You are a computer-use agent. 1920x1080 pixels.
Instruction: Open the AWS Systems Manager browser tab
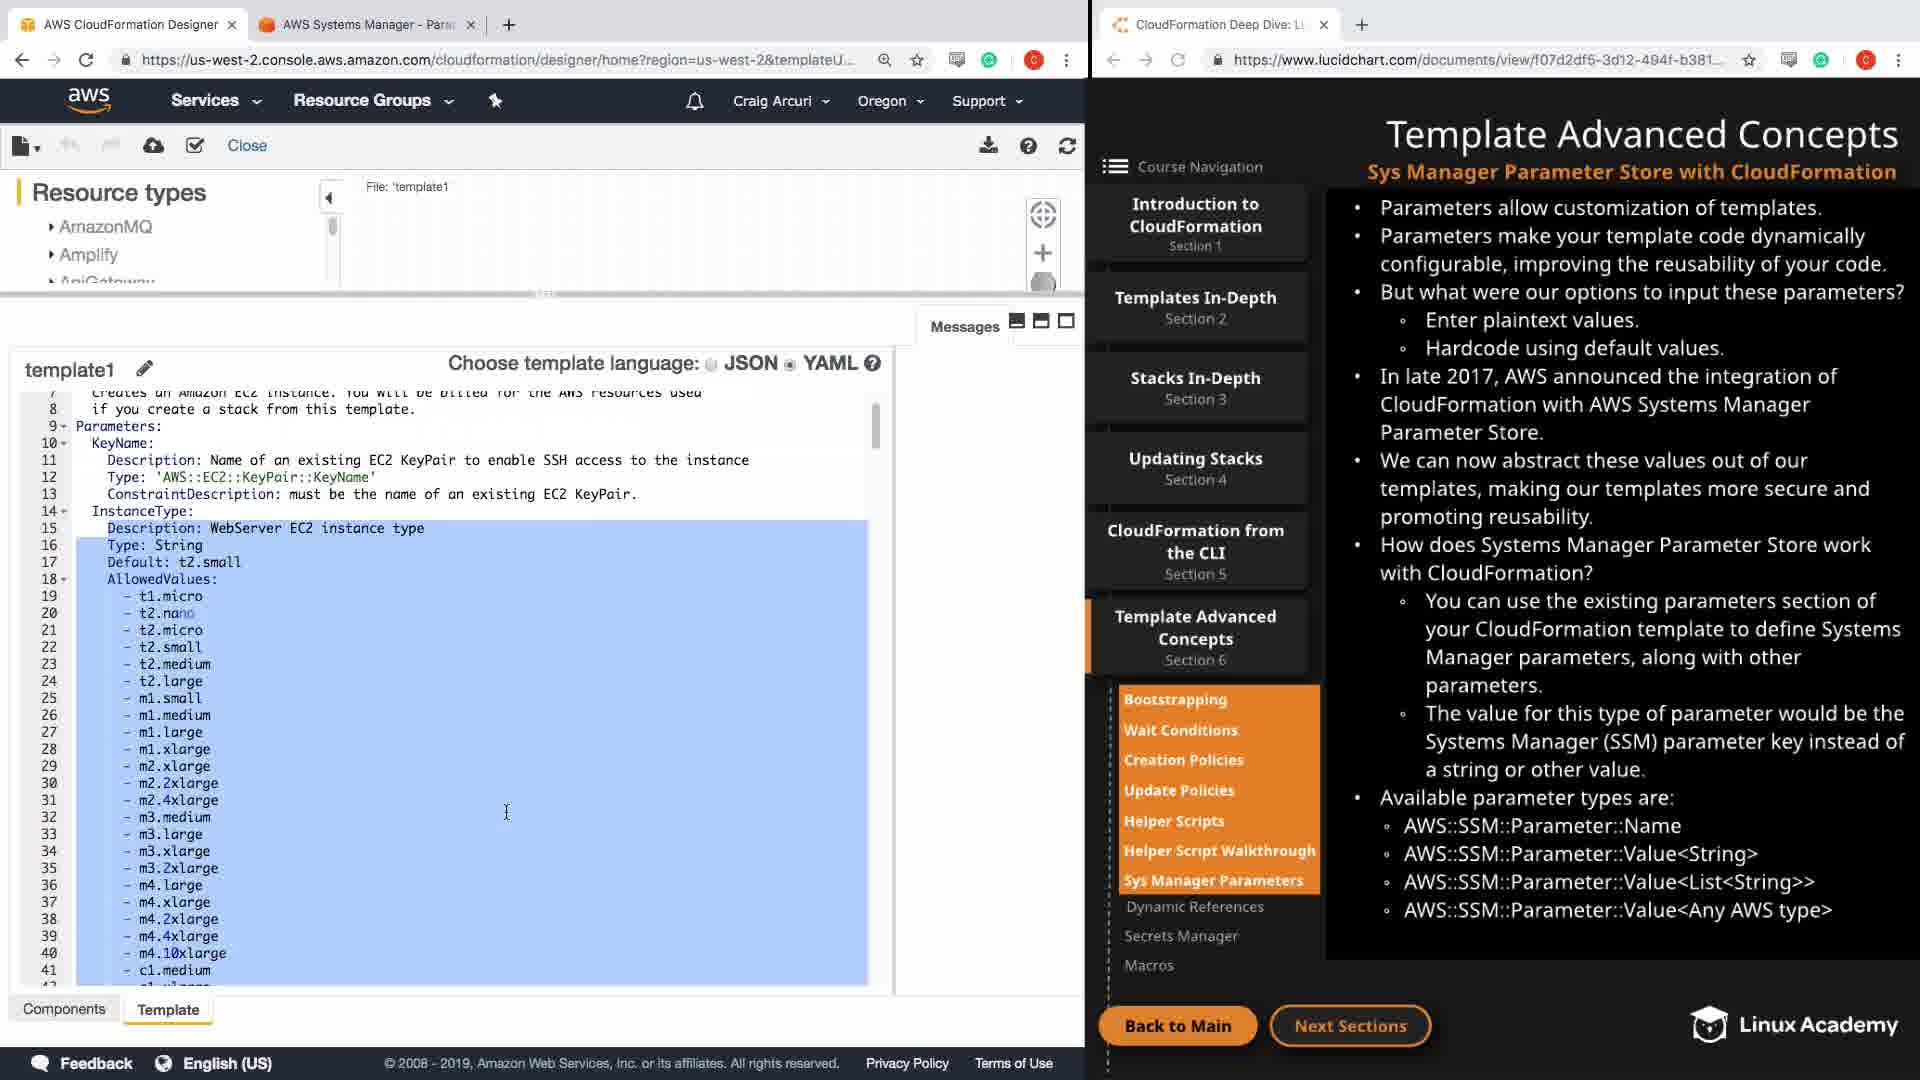[x=367, y=24]
